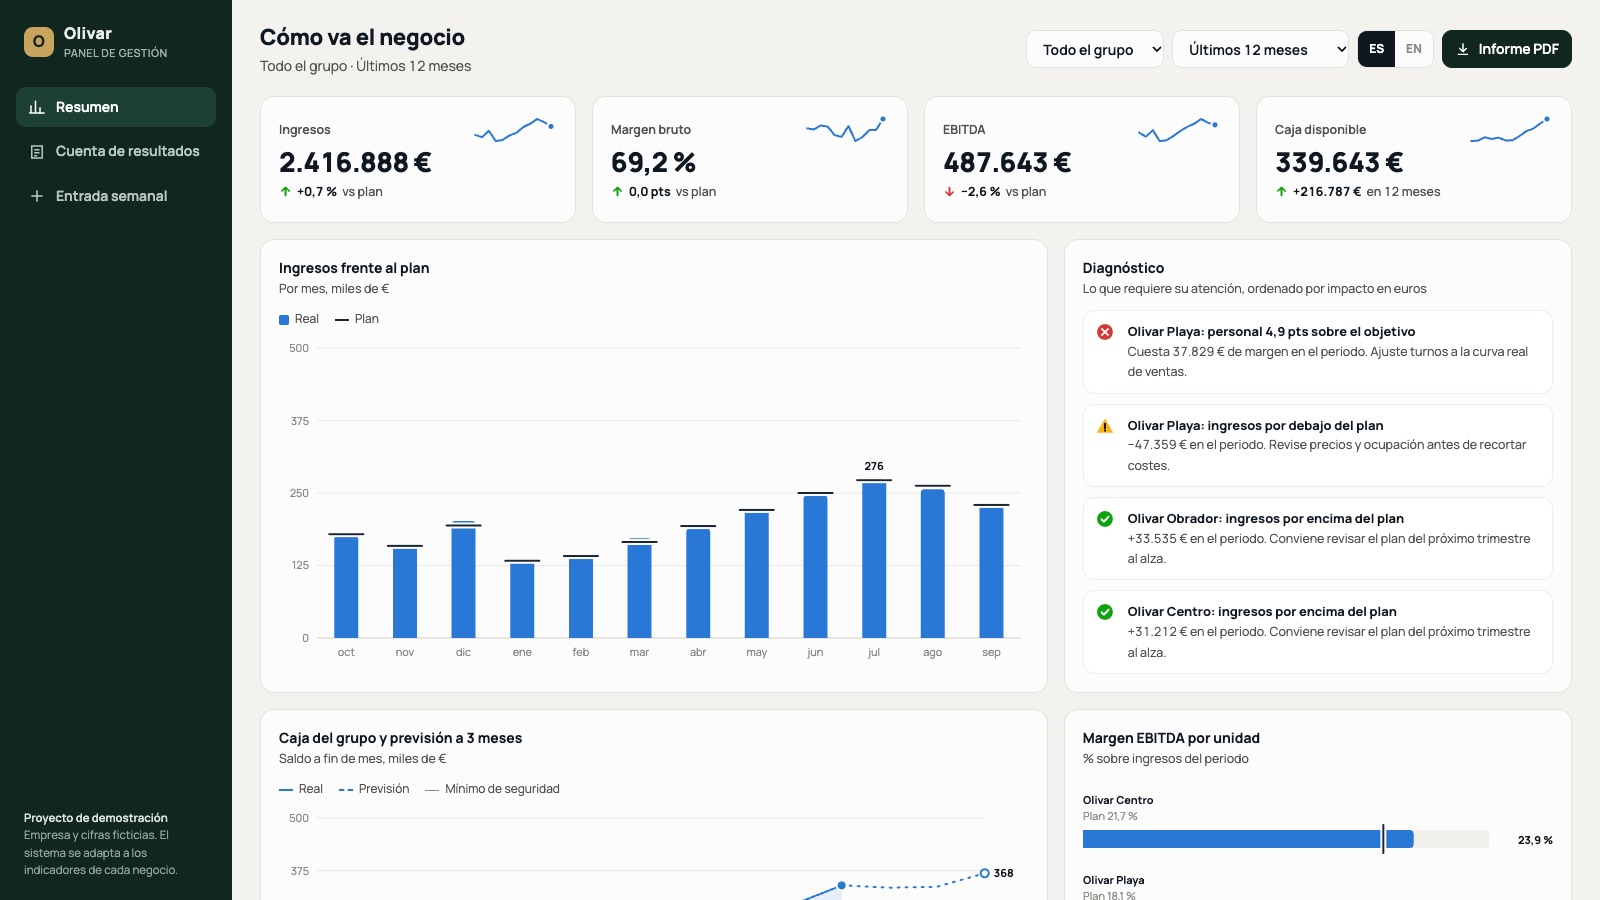Click the green check icon for Olivar Centro
This screenshot has height=900, width=1600.
coord(1105,612)
